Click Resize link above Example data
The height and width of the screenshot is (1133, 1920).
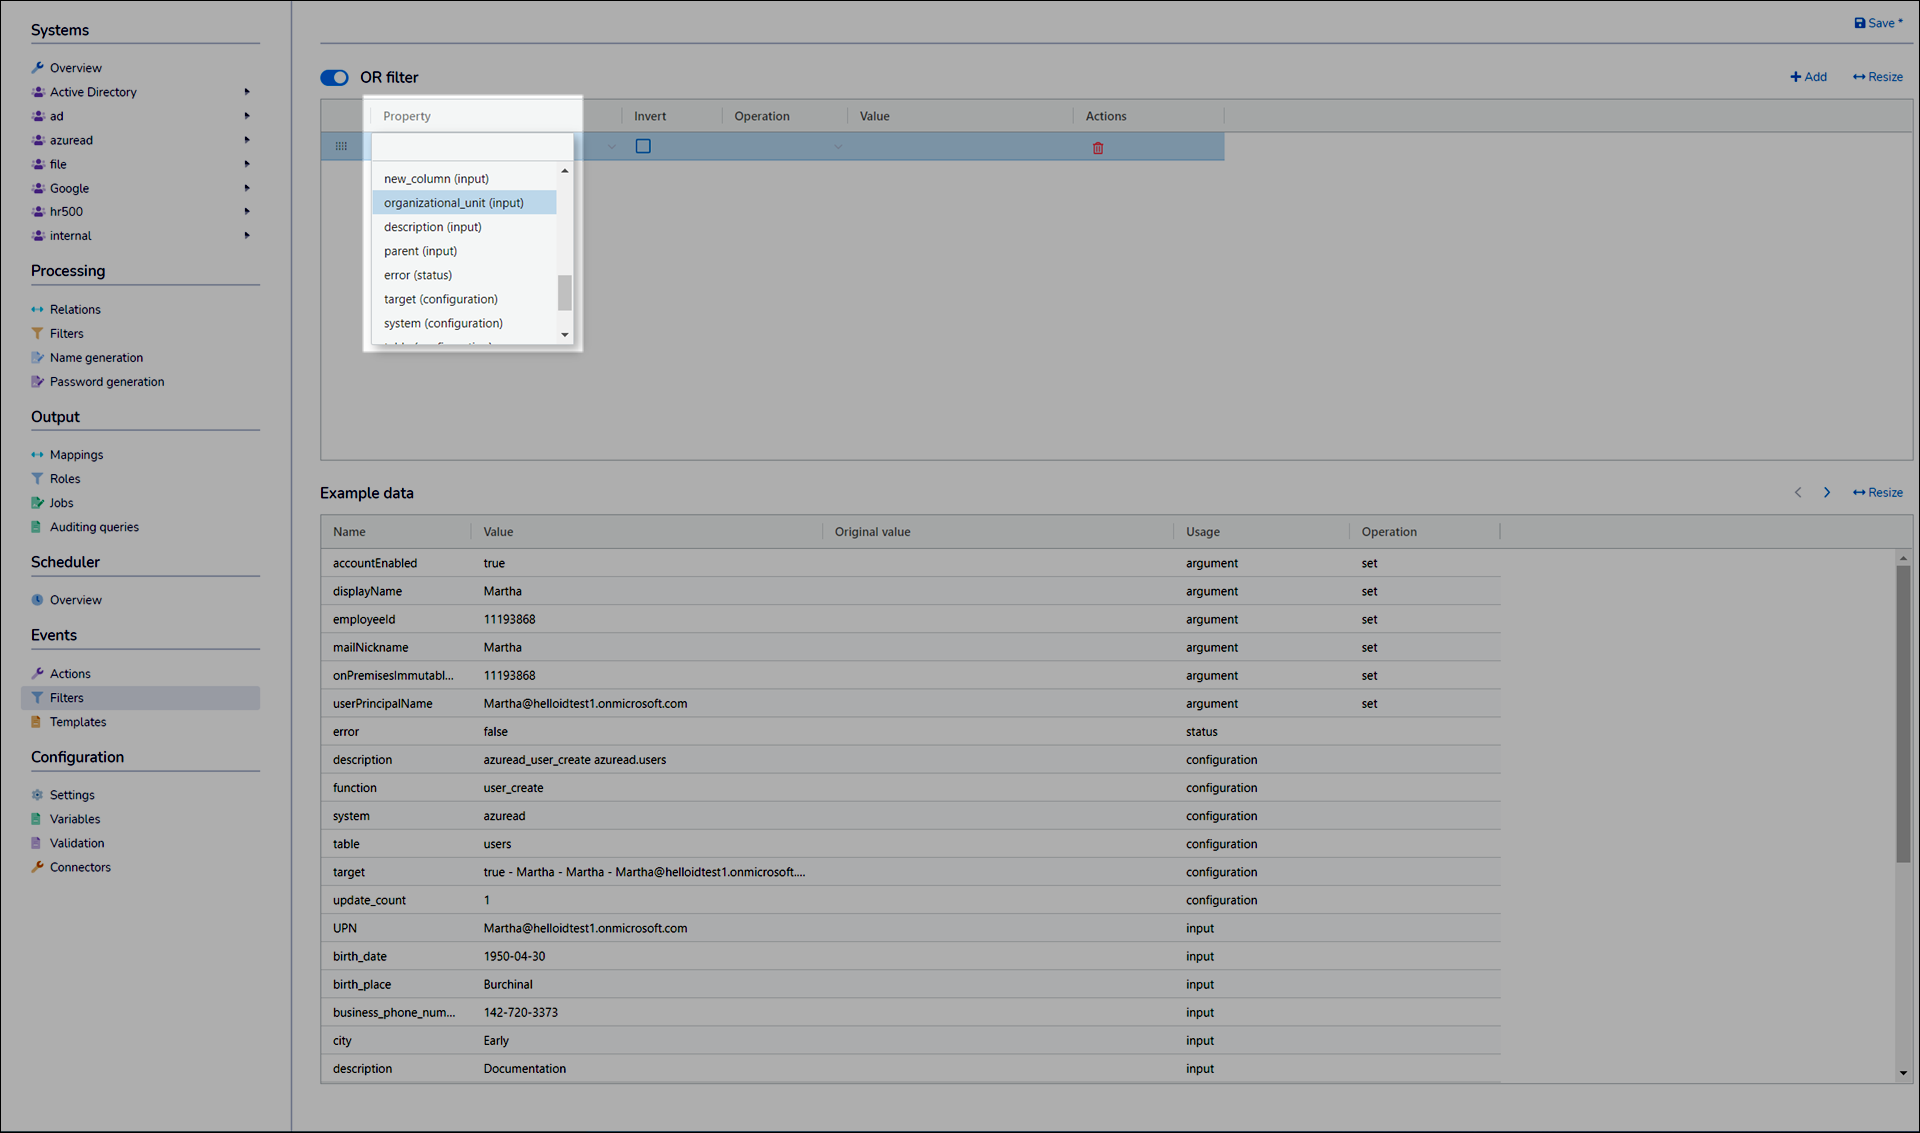click(x=1878, y=492)
